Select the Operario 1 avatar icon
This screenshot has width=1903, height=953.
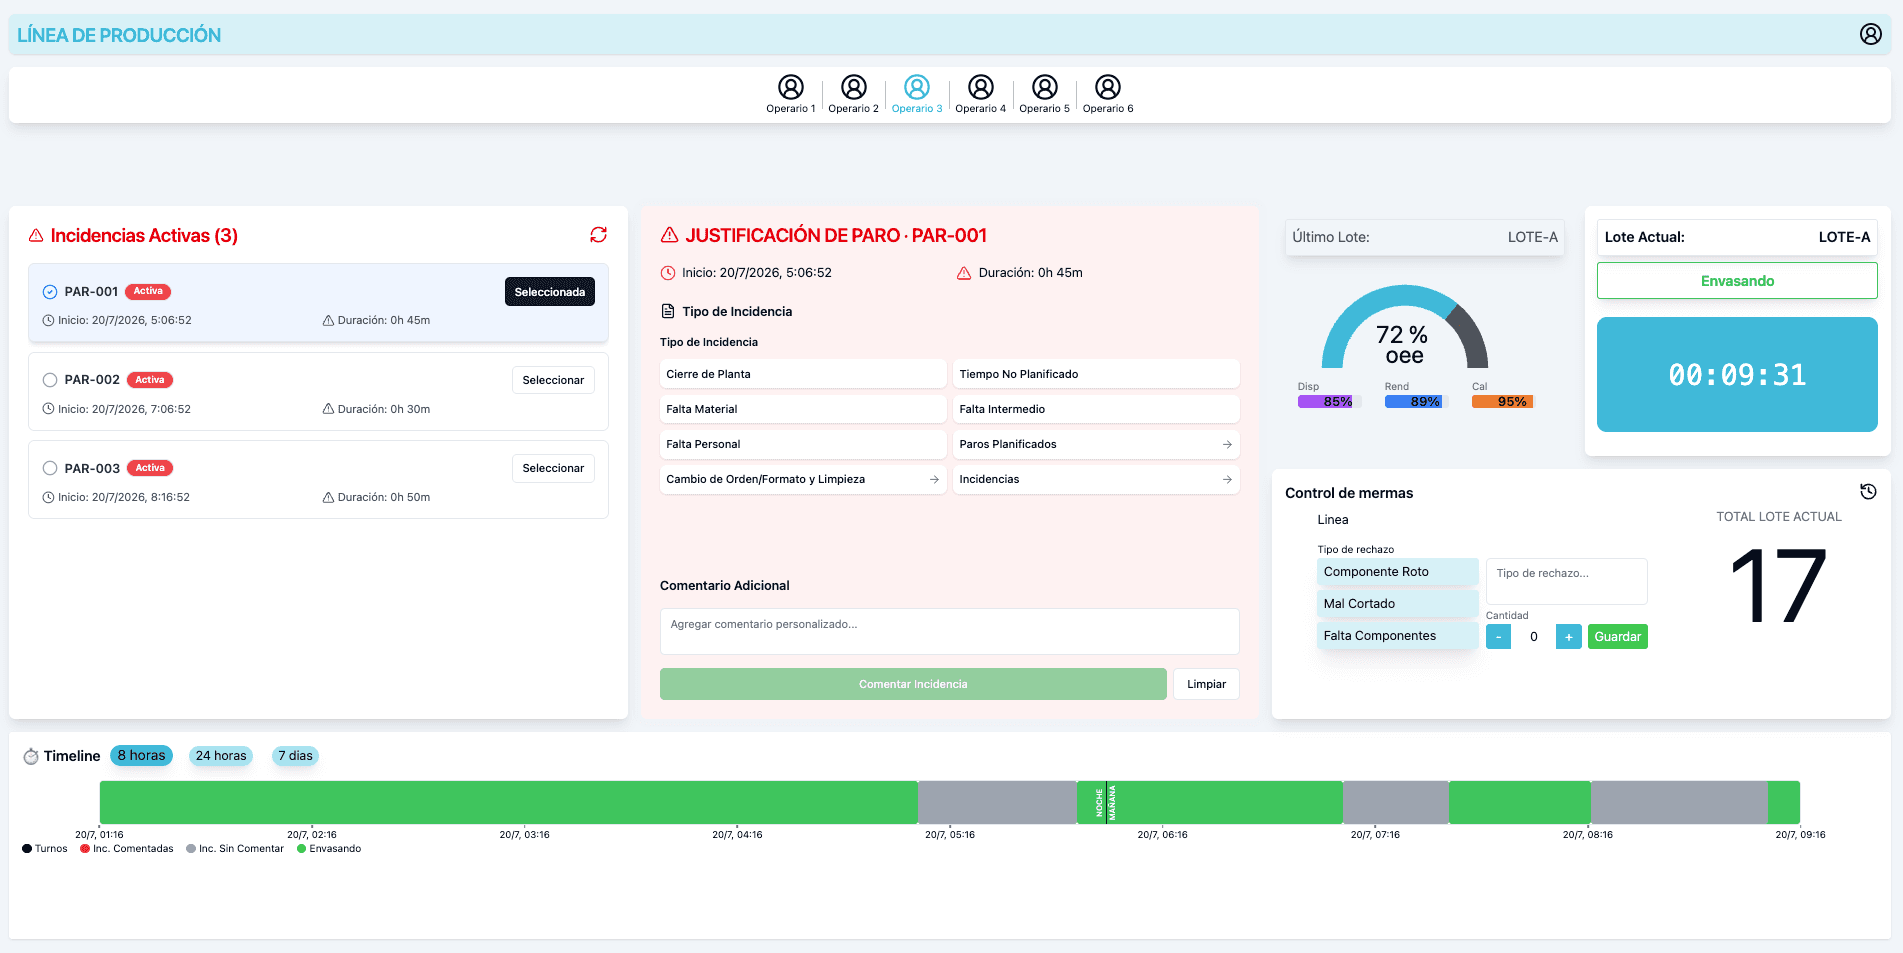click(x=791, y=87)
